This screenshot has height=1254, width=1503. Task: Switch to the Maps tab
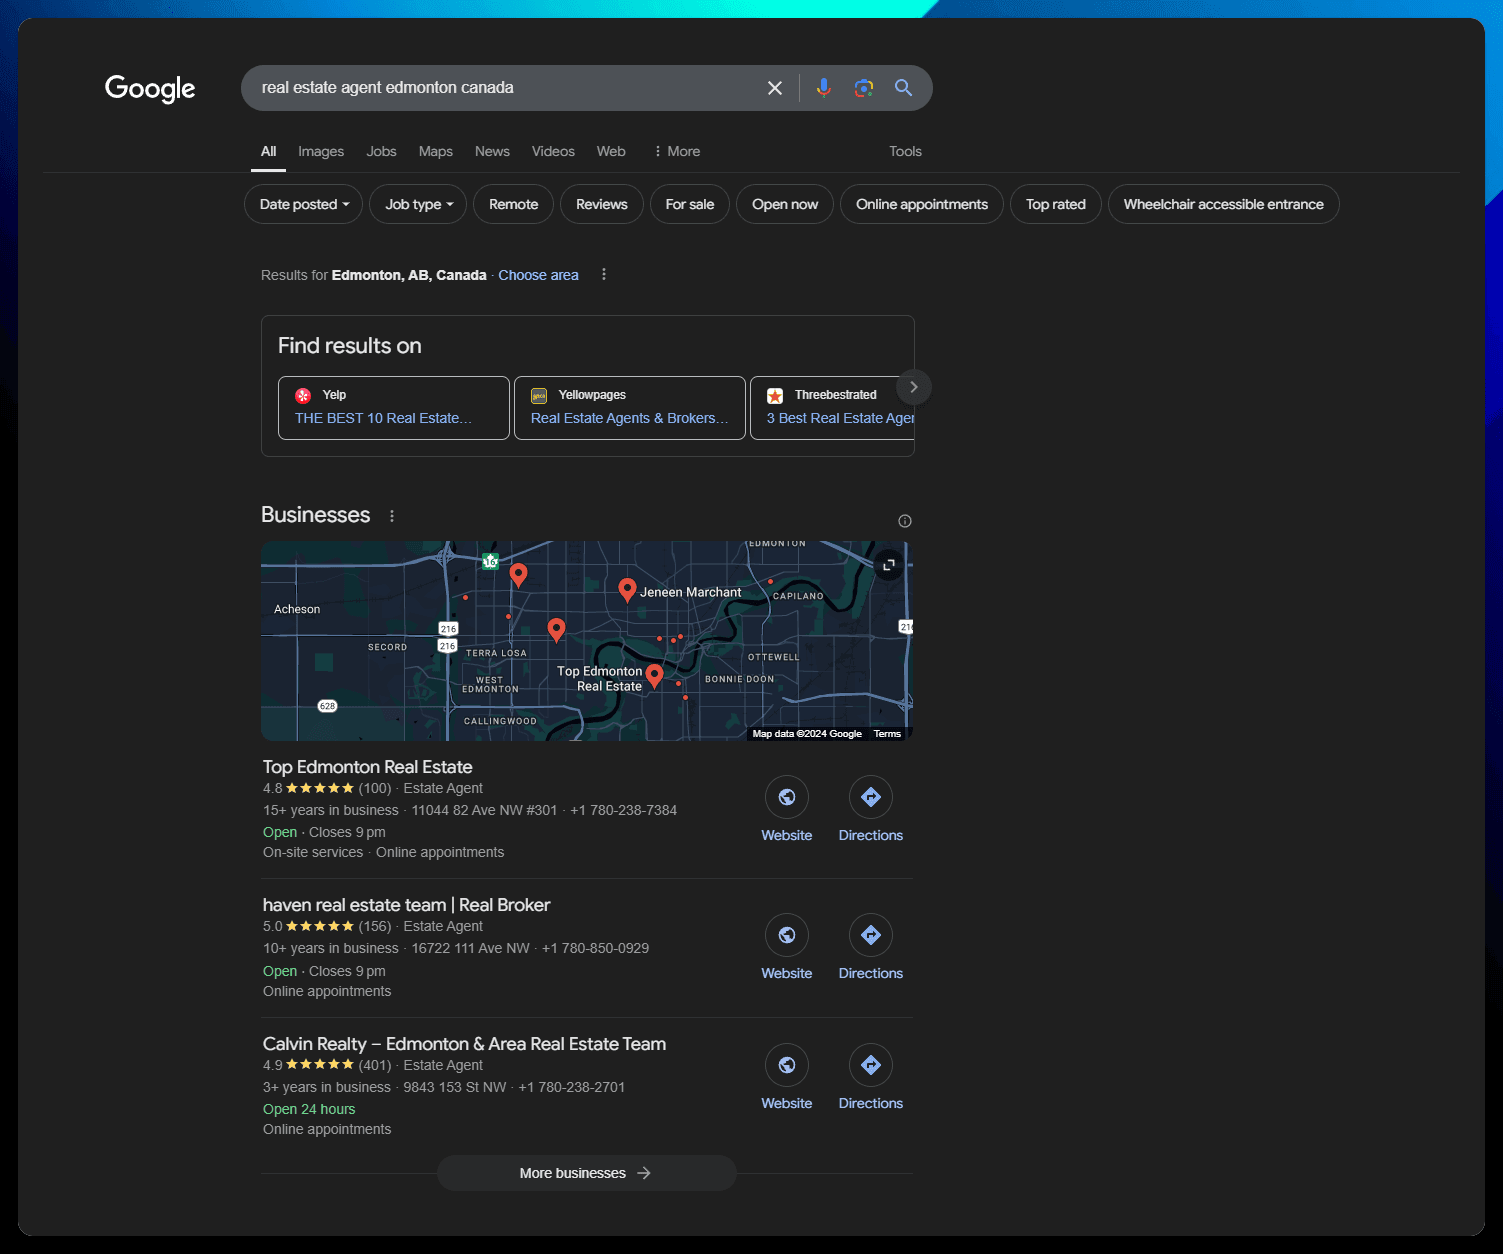pos(436,151)
